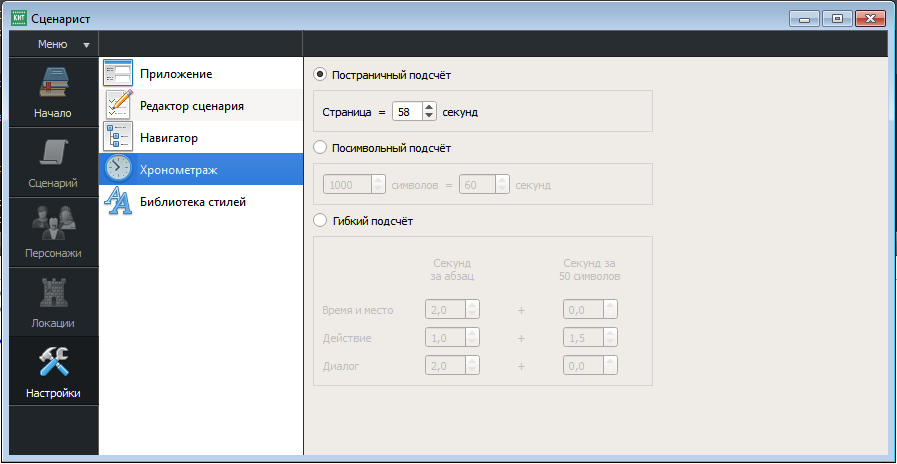Click the 60 секунд spin box
Image resolution: width=897 pixels, height=464 pixels.
[483, 185]
